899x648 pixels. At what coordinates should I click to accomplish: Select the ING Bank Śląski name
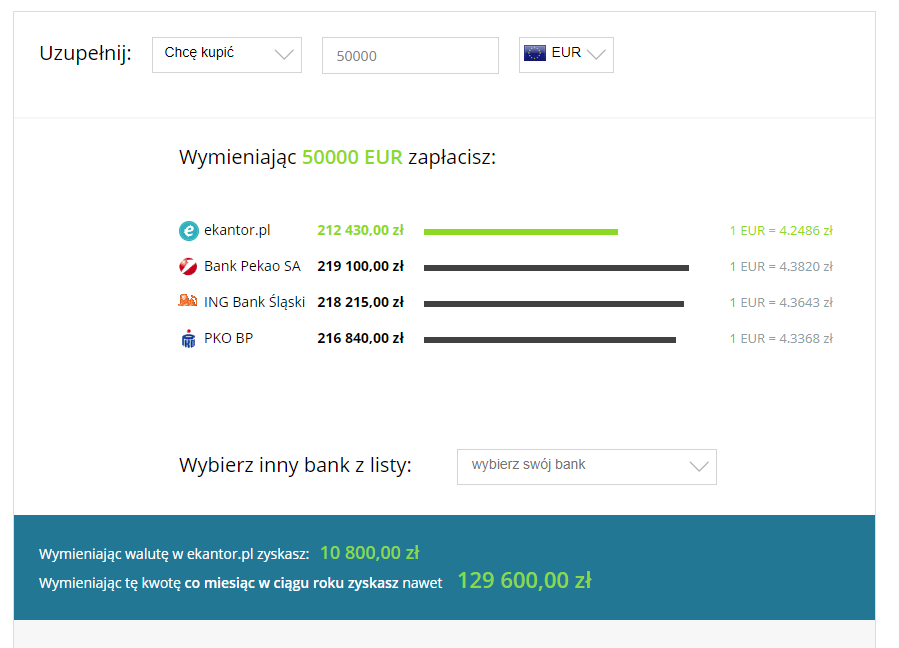[255, 302]
